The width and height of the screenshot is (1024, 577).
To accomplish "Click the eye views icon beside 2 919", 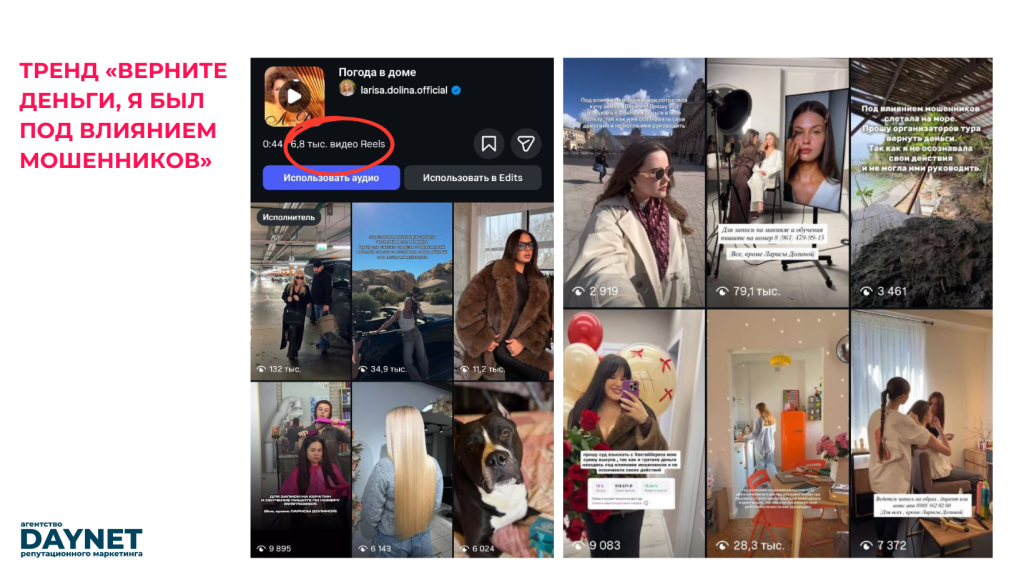I will coord(579,291).
